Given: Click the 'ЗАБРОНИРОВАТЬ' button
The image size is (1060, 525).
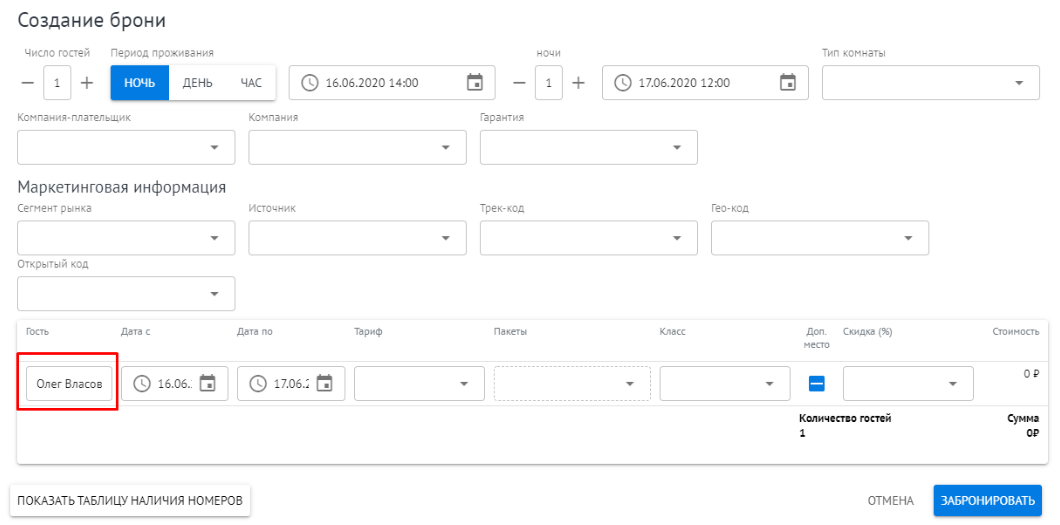Looking at the screenshot, I should (987, 501).
